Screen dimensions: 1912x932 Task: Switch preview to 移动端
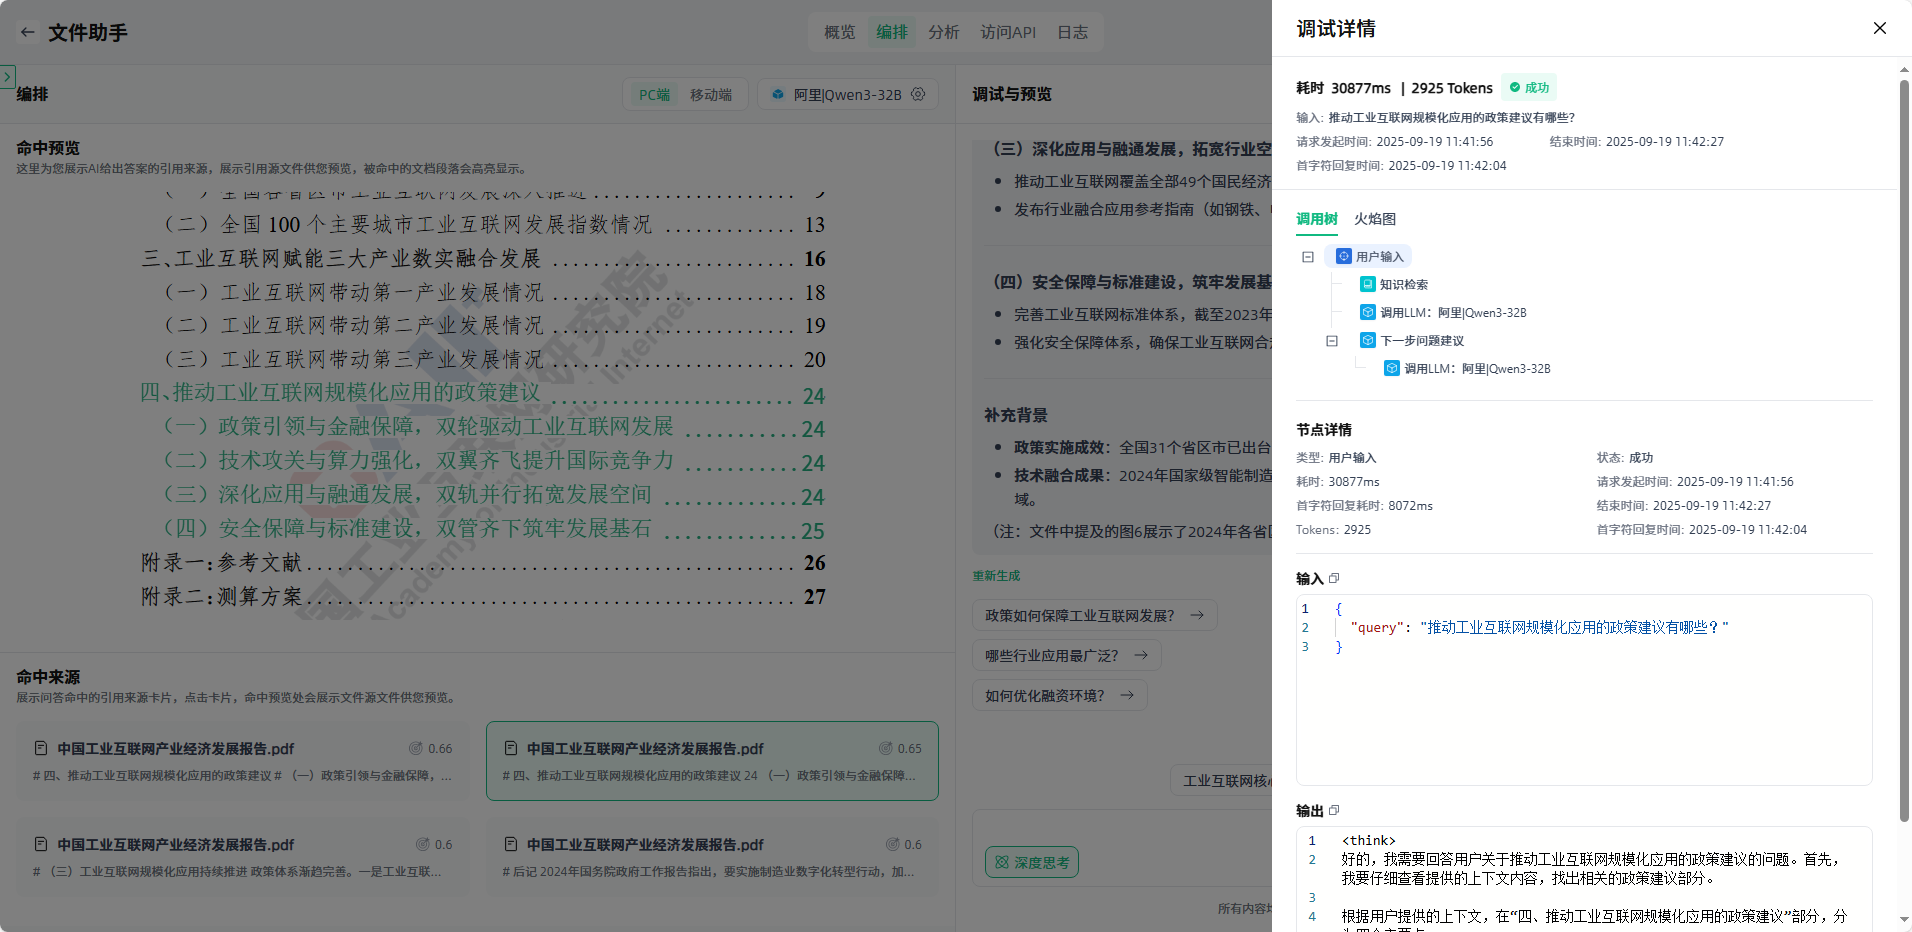click(711, 95)
